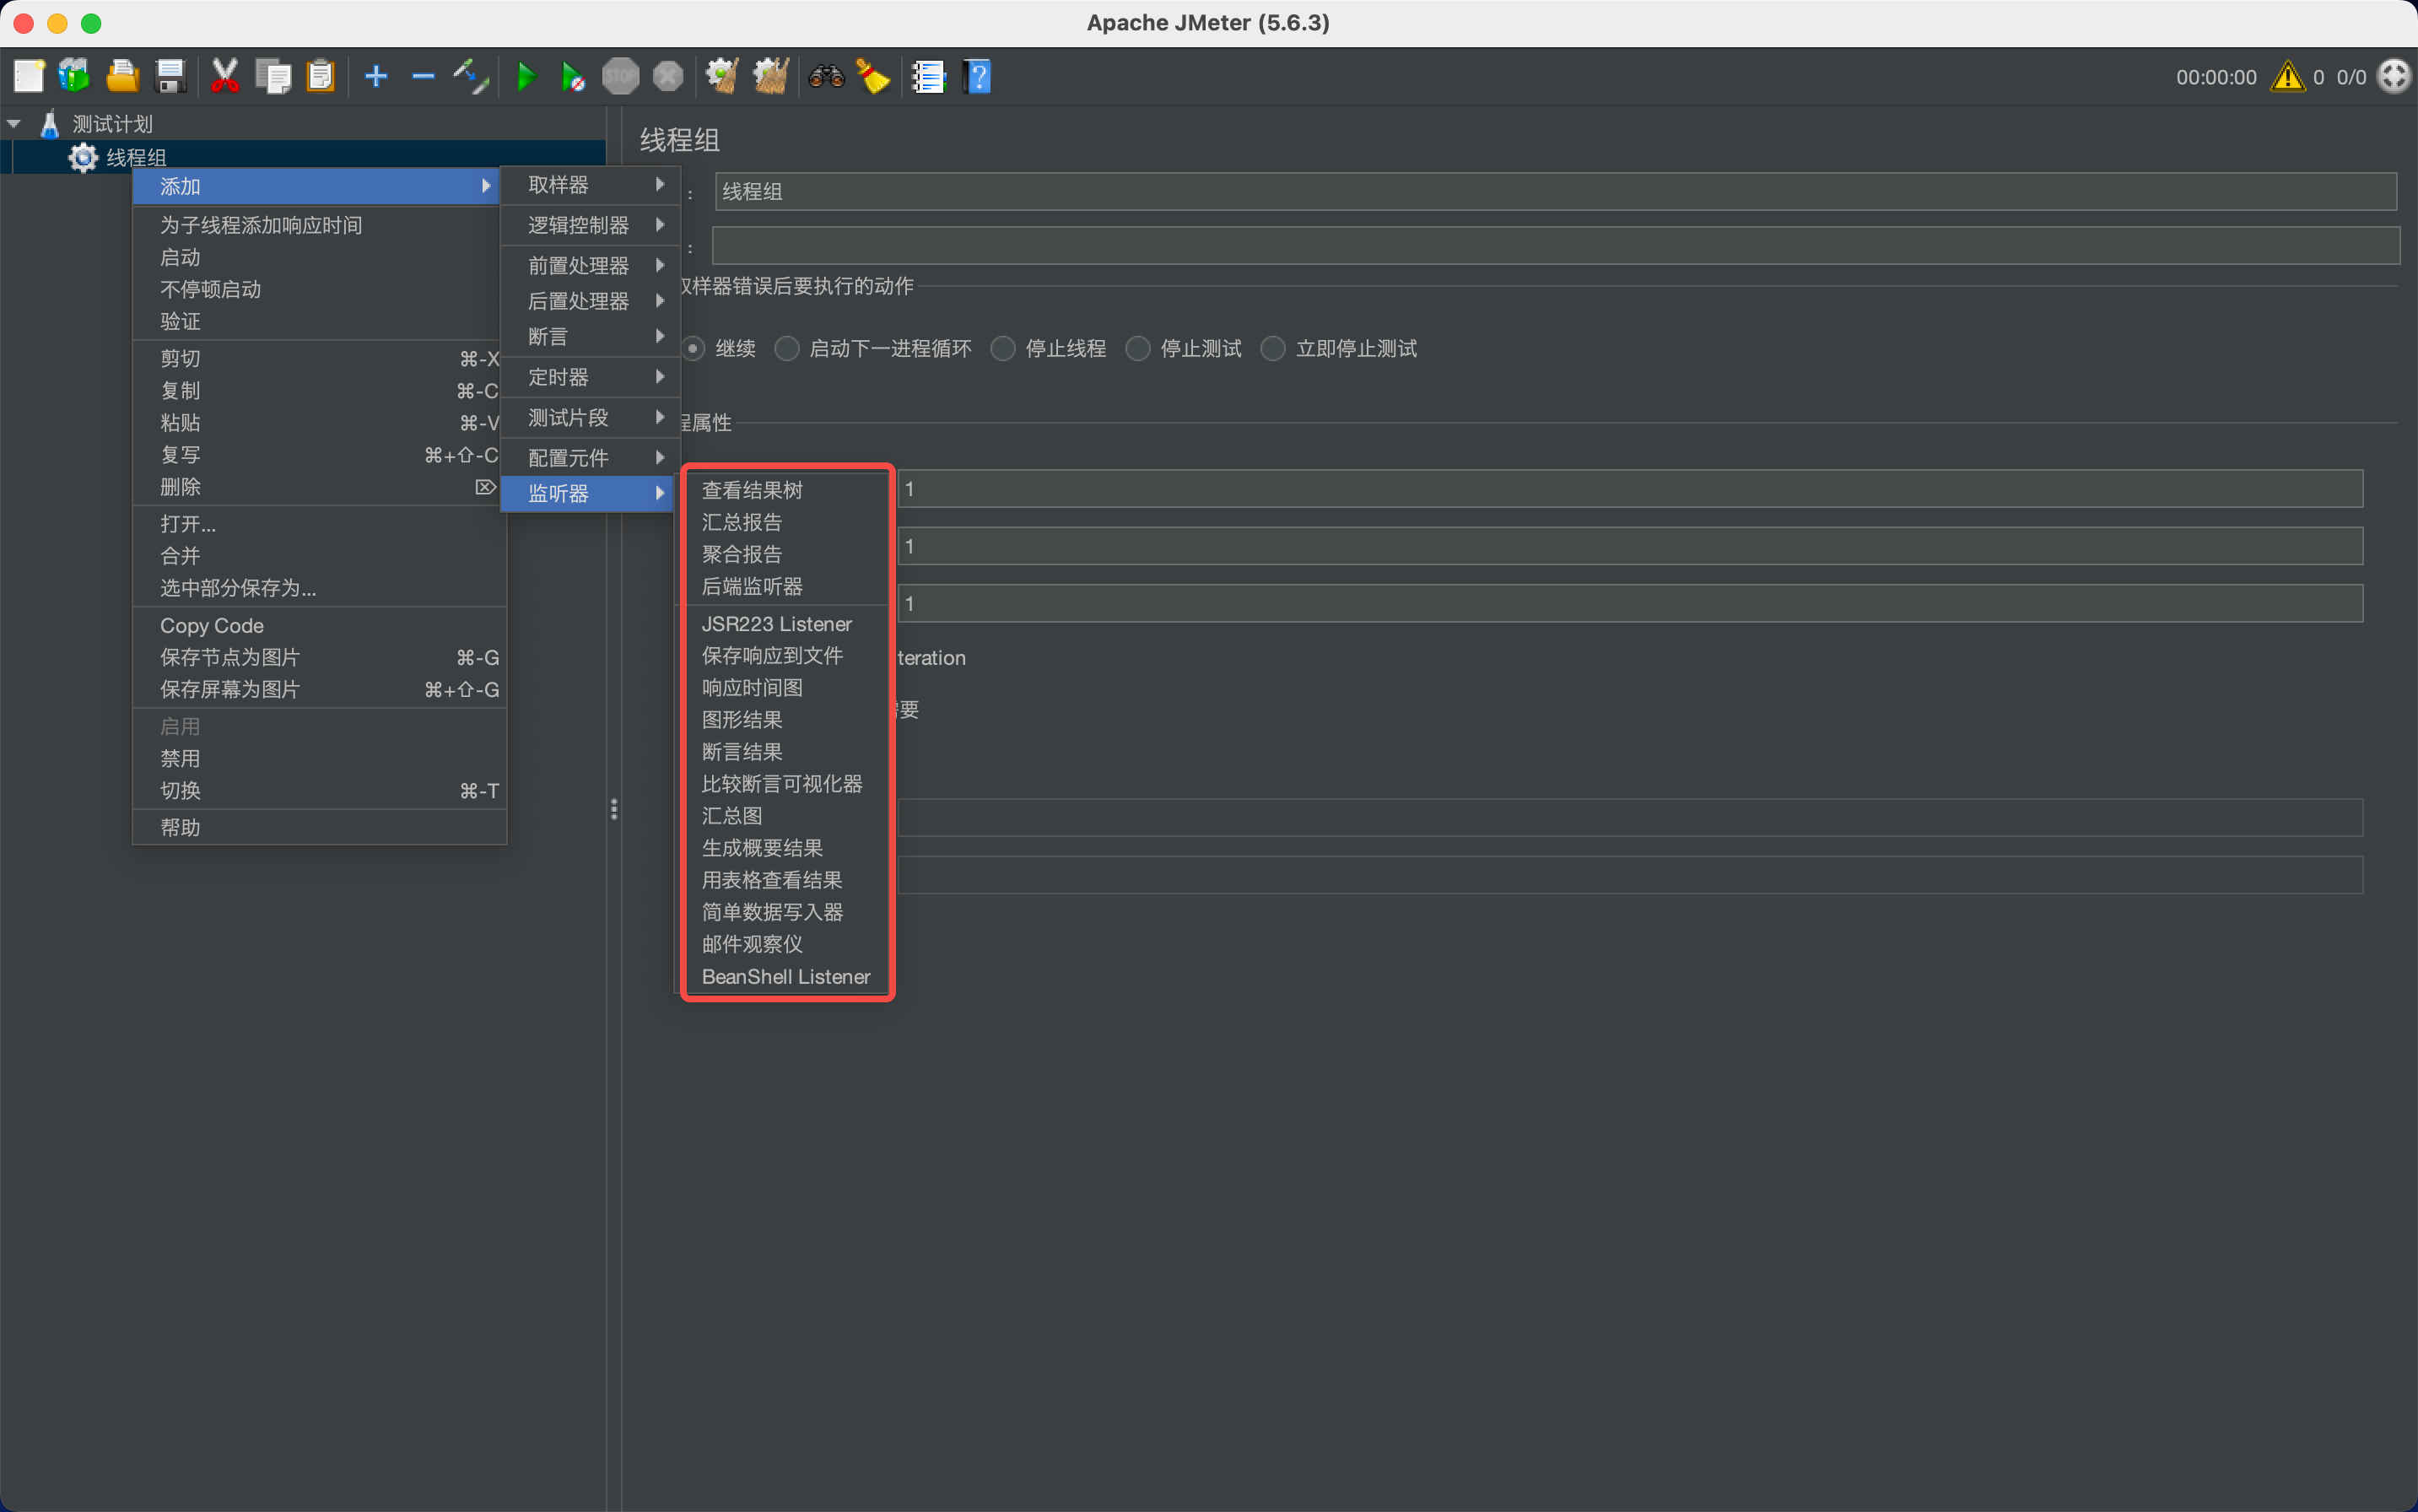The height and width of the screenshot is (1512, 2418).
Task: Click the empty comments field below name
Action: click(1556, 245)
